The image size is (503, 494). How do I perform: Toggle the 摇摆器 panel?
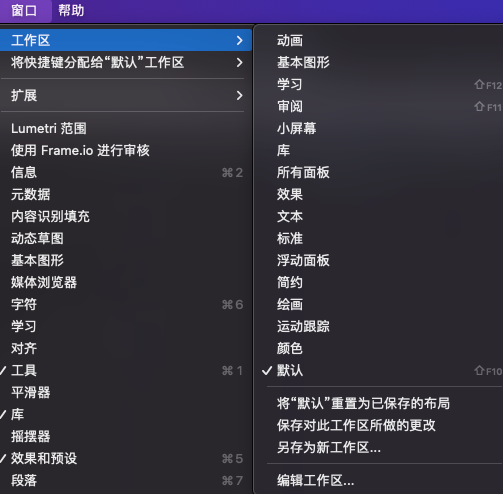(x=126, y=436)
